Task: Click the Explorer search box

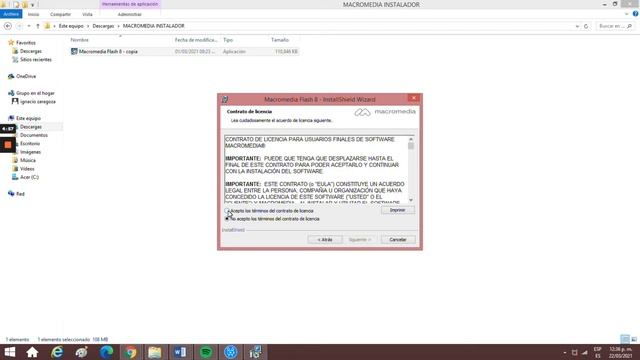Action: pos(615,26)
